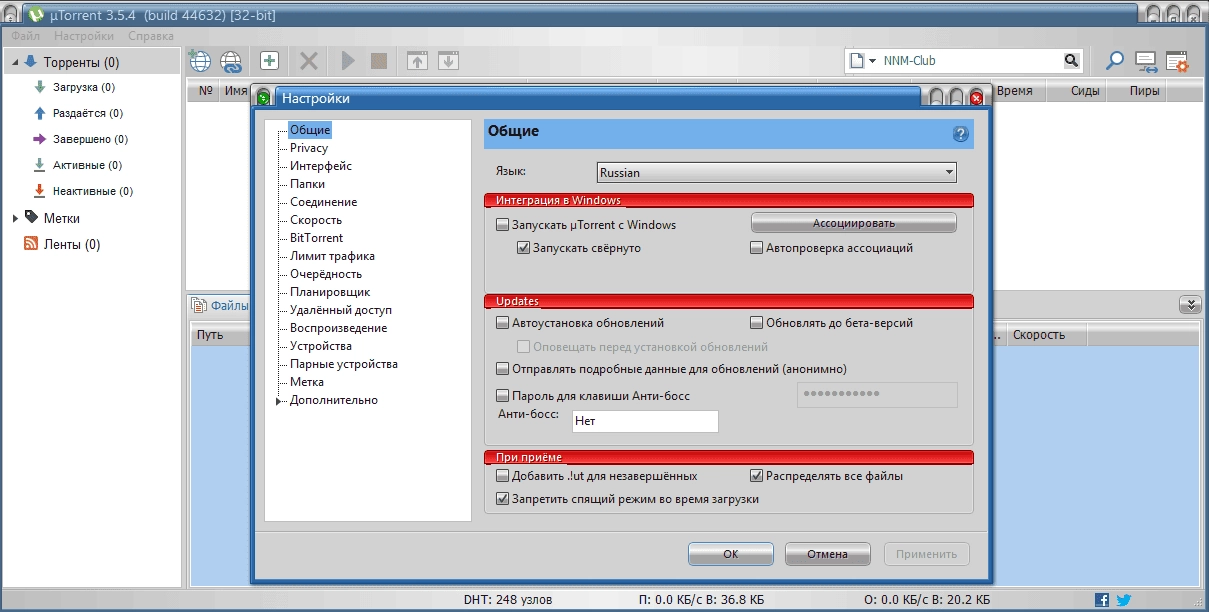Select Интерфейс in the settings tree

(321, 166)
